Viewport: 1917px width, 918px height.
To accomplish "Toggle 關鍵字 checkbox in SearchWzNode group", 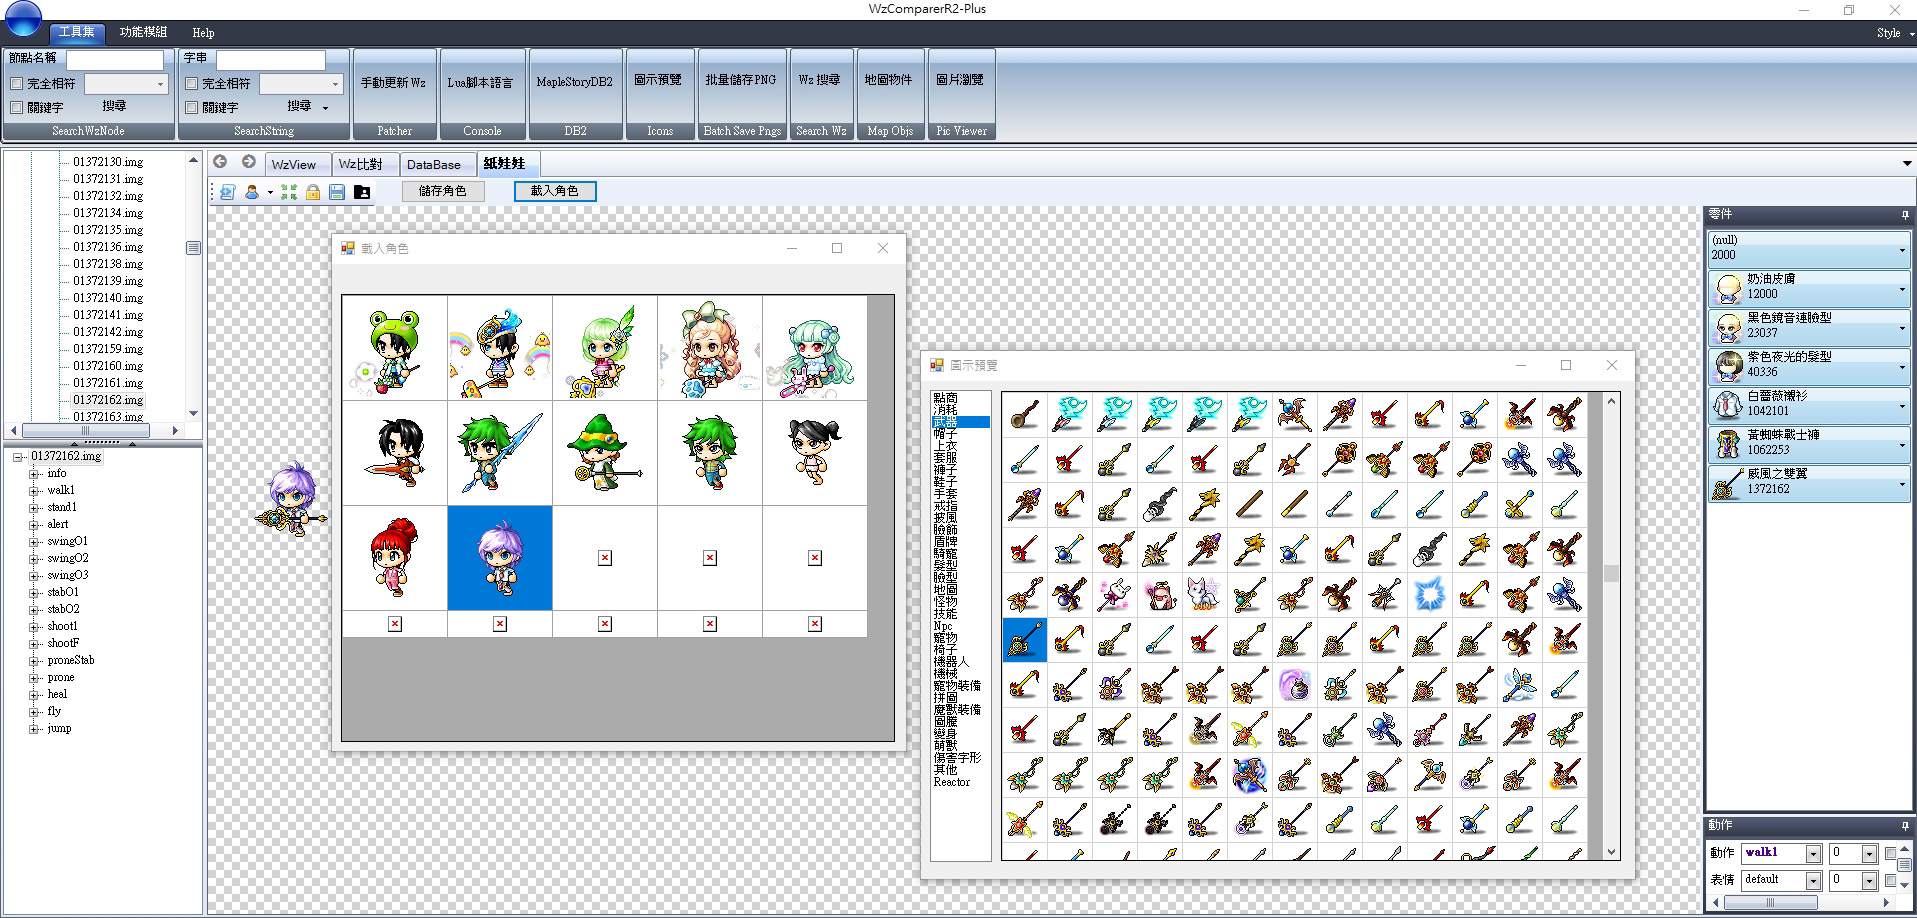I will tap(16, 107).
